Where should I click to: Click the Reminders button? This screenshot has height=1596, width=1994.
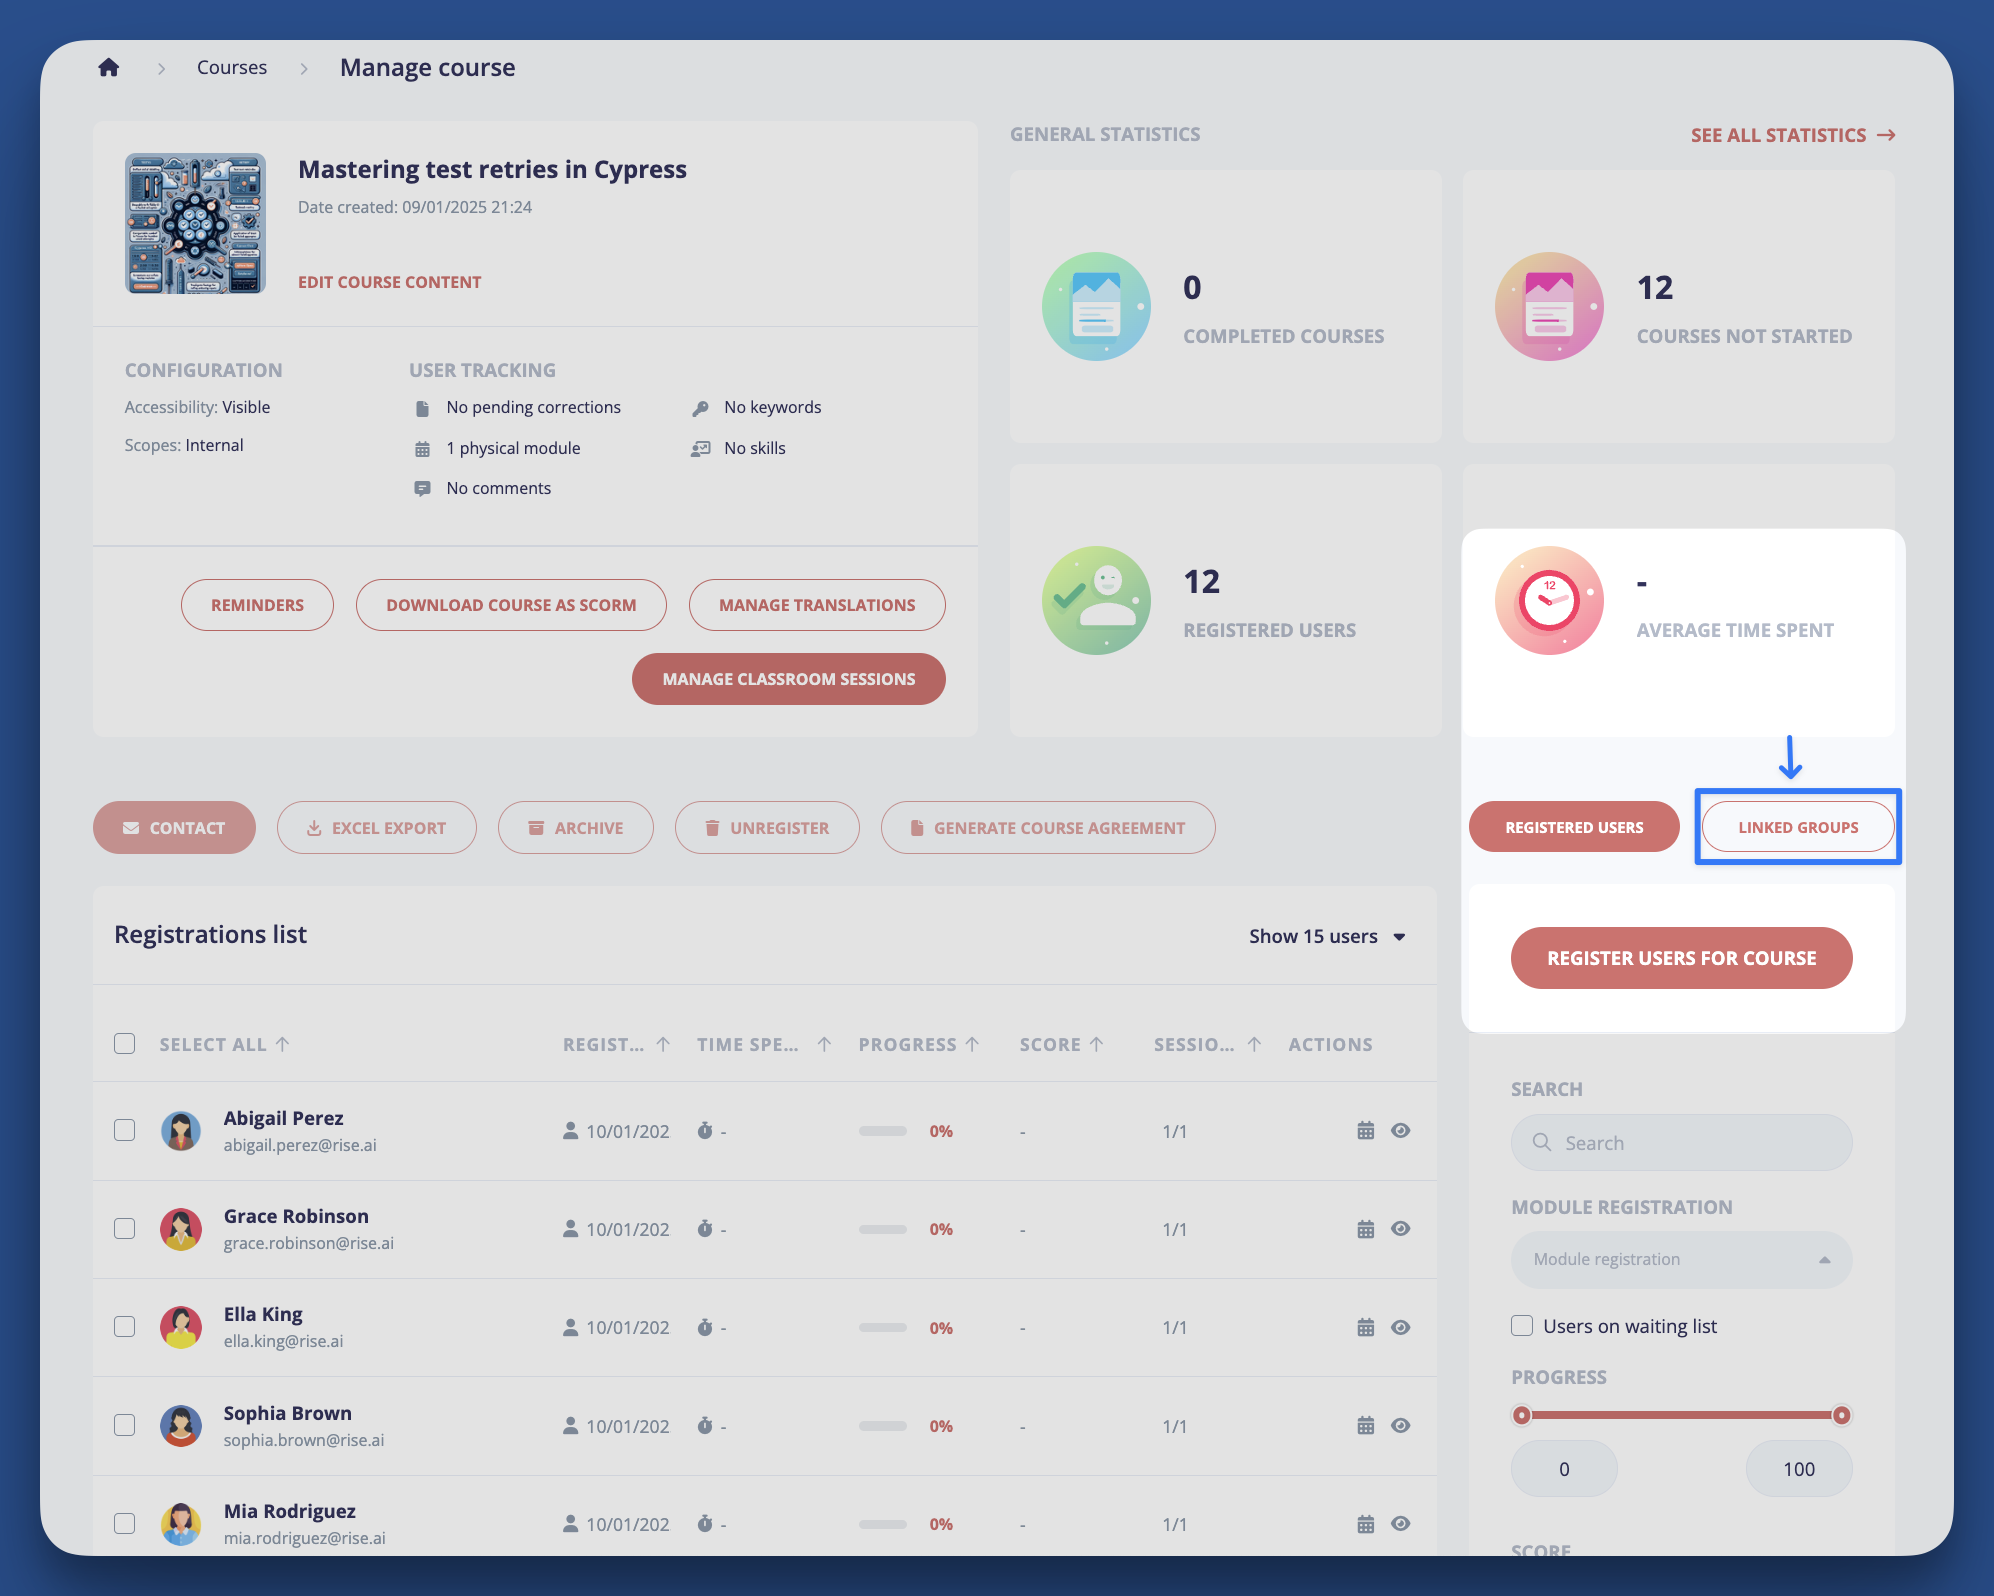[257, 605]
